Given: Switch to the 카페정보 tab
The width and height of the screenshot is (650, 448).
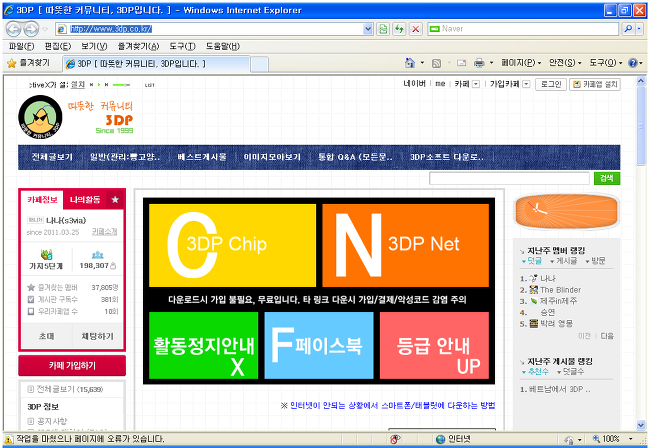Looking at the screenshot, I should coord(42,200).
